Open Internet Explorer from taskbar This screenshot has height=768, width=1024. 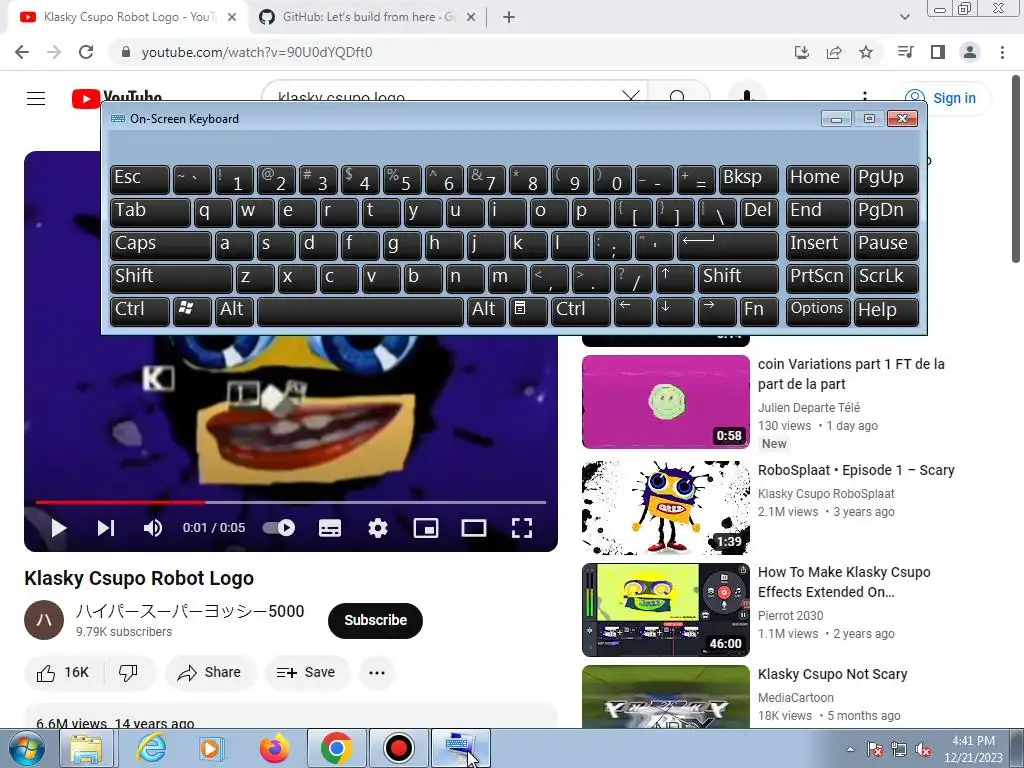click(151, 748)
